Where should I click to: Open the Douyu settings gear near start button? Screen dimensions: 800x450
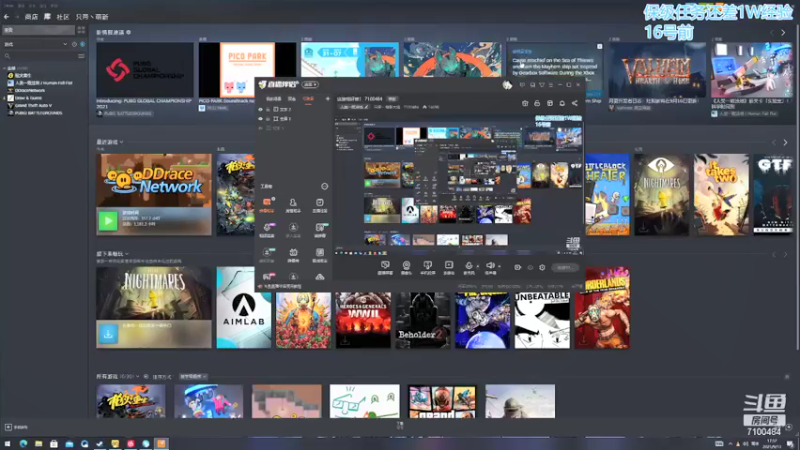click(542, 267)
